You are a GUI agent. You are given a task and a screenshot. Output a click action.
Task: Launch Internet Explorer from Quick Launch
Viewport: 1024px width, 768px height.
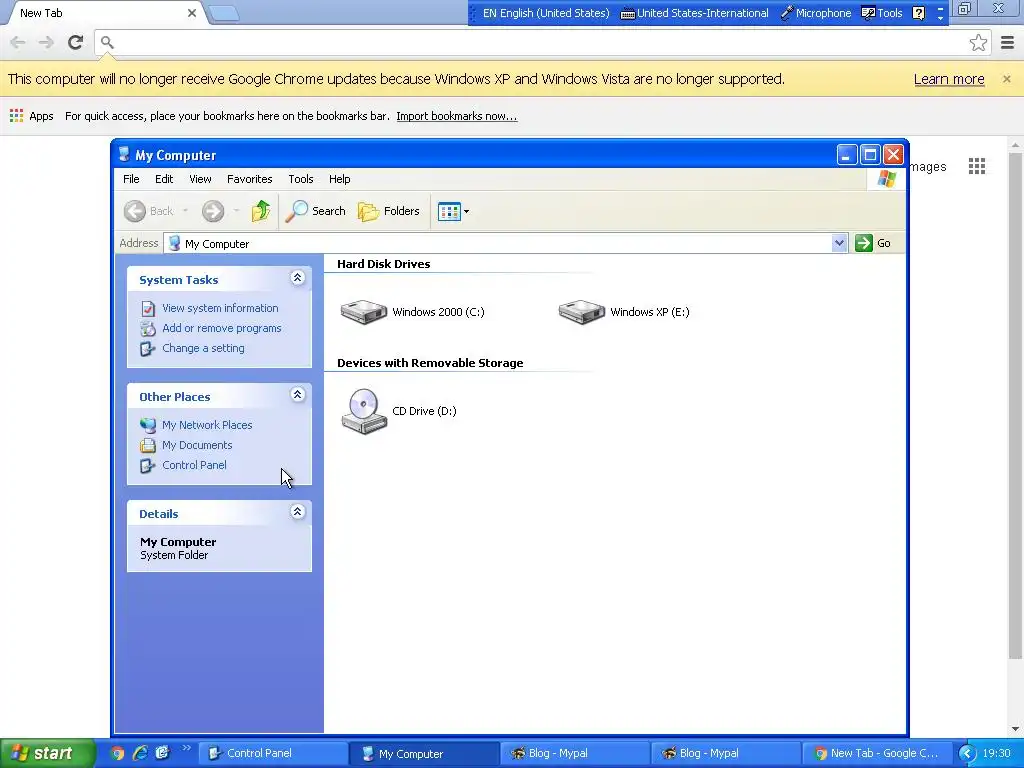[x=140, y=753]
